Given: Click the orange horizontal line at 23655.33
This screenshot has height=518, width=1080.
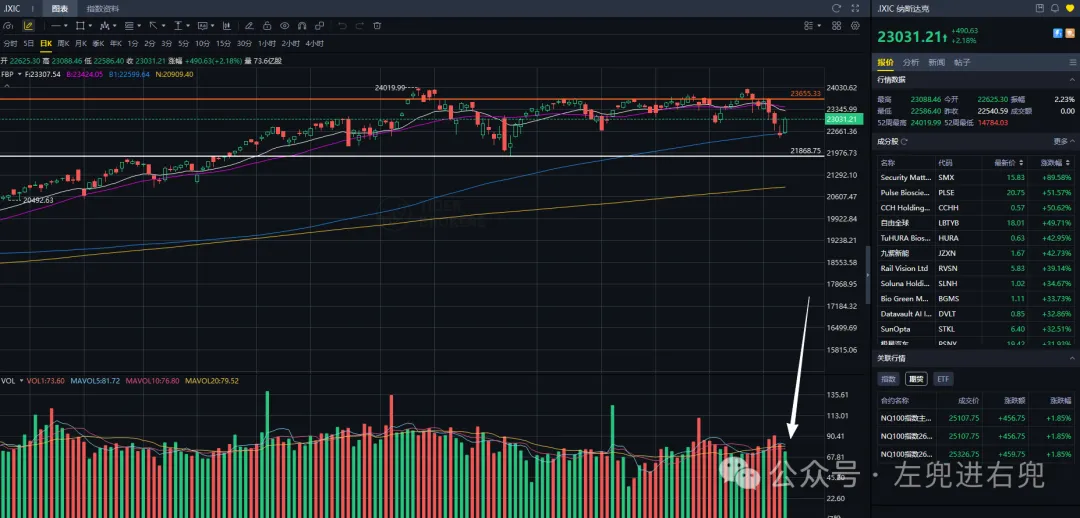Looking at the screenshot, I should tap(412, 99).
